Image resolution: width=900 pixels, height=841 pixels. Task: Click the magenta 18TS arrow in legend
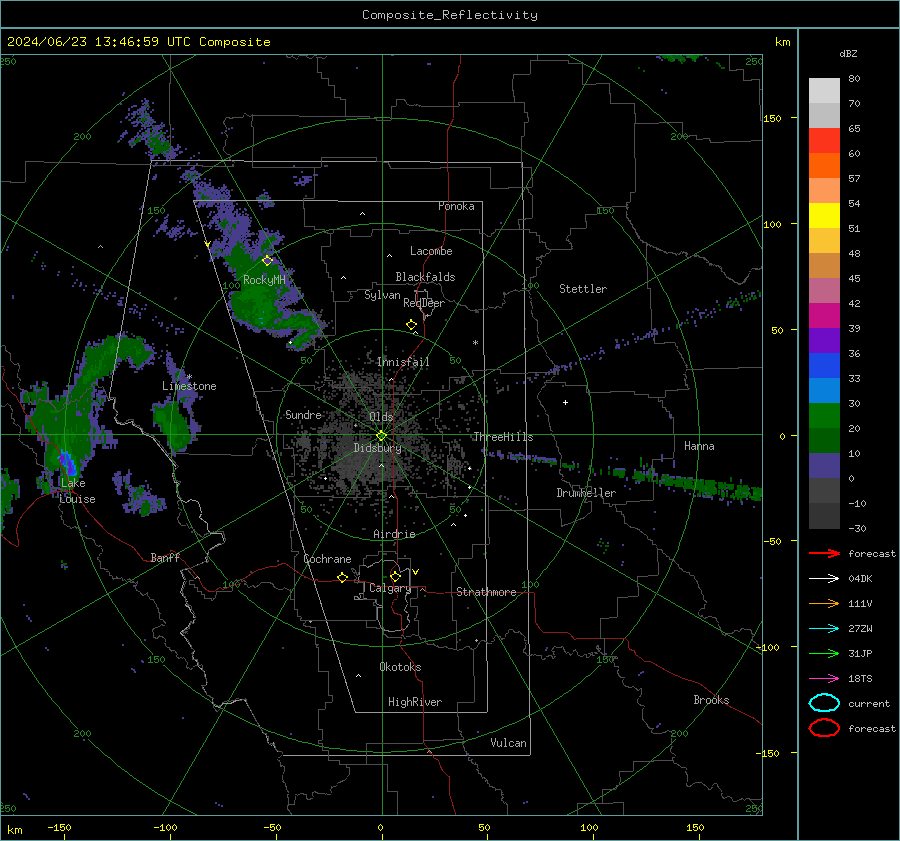click(824, 679)
